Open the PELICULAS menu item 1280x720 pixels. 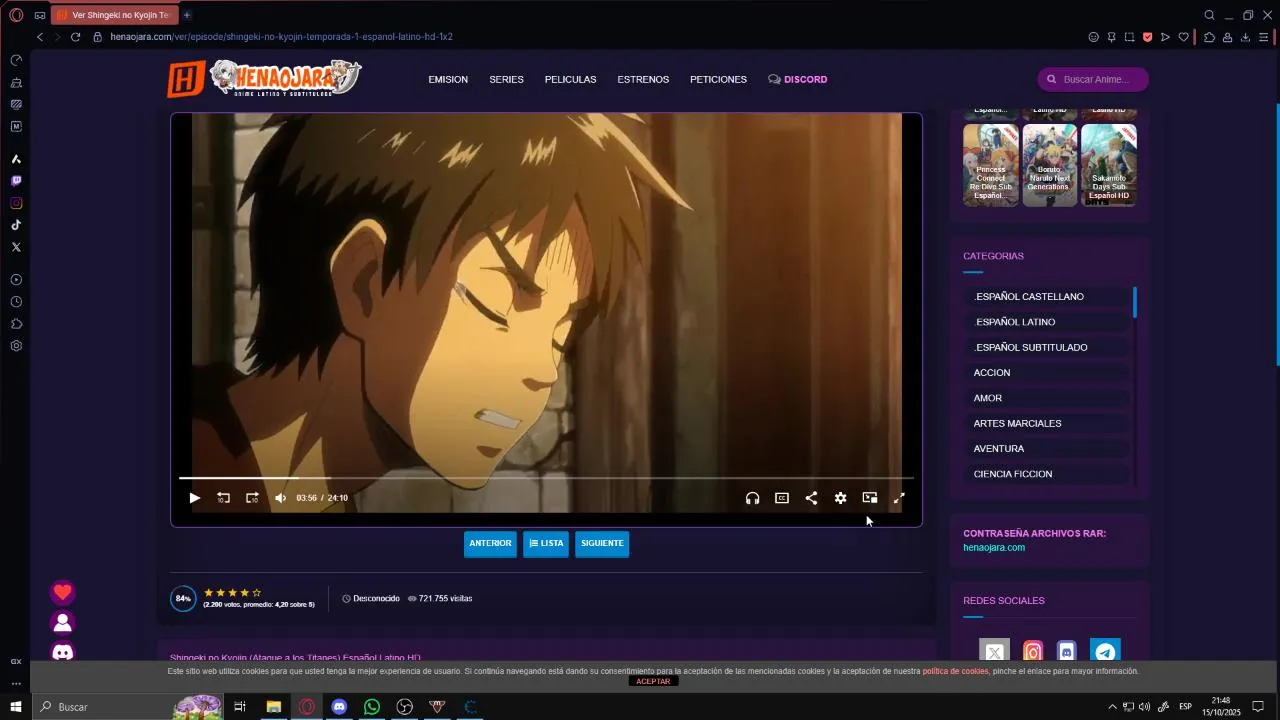pyautogui.click(x=570, y=79)
